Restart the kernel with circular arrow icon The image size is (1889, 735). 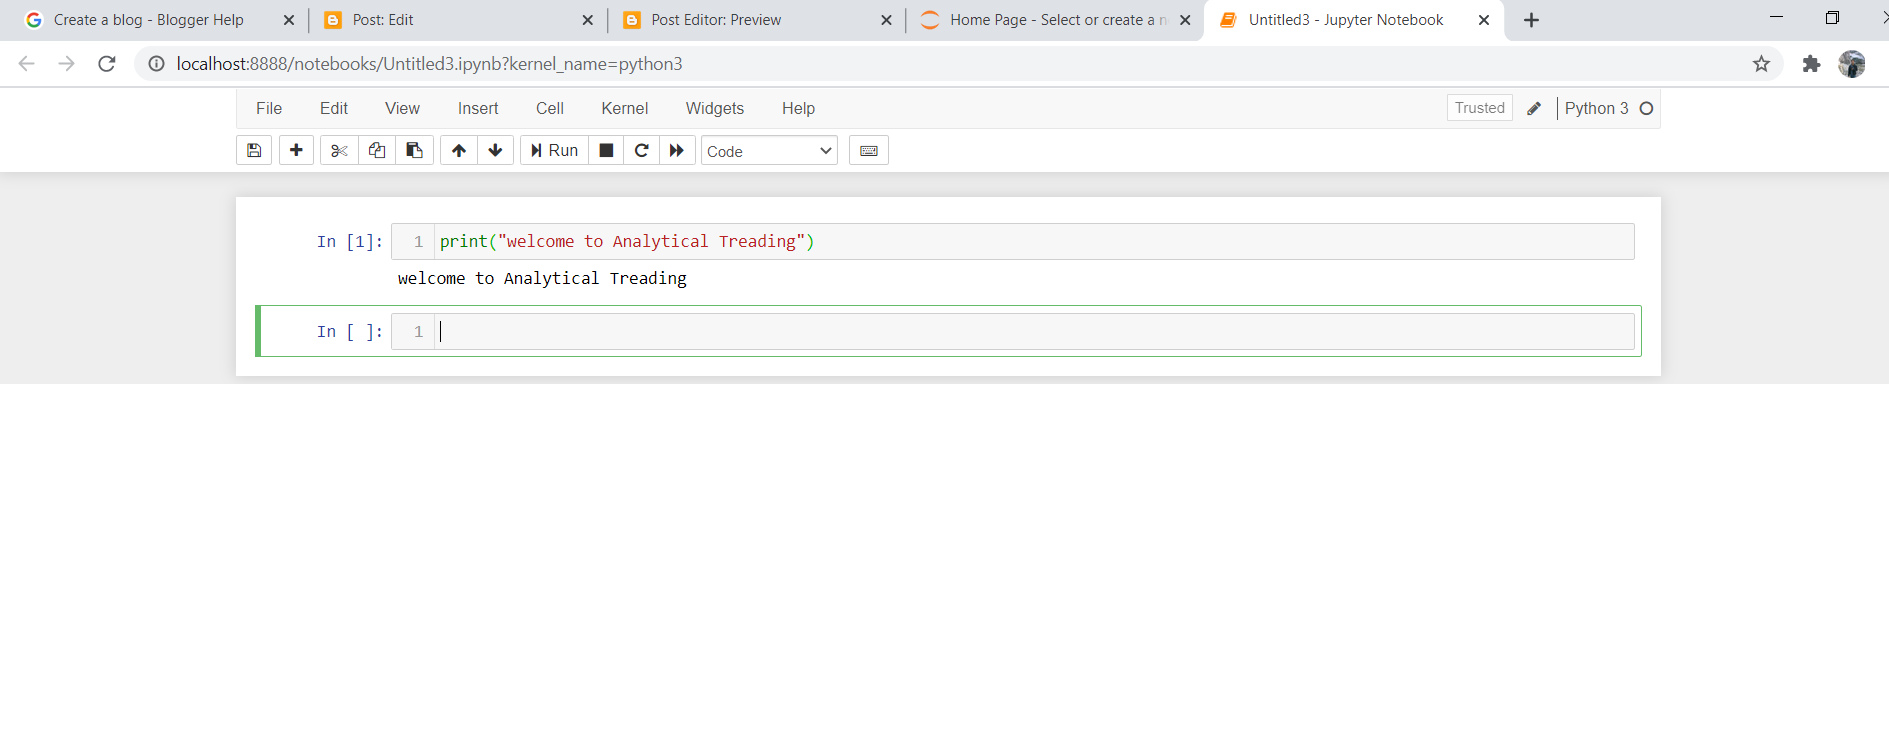coord(642,150)
